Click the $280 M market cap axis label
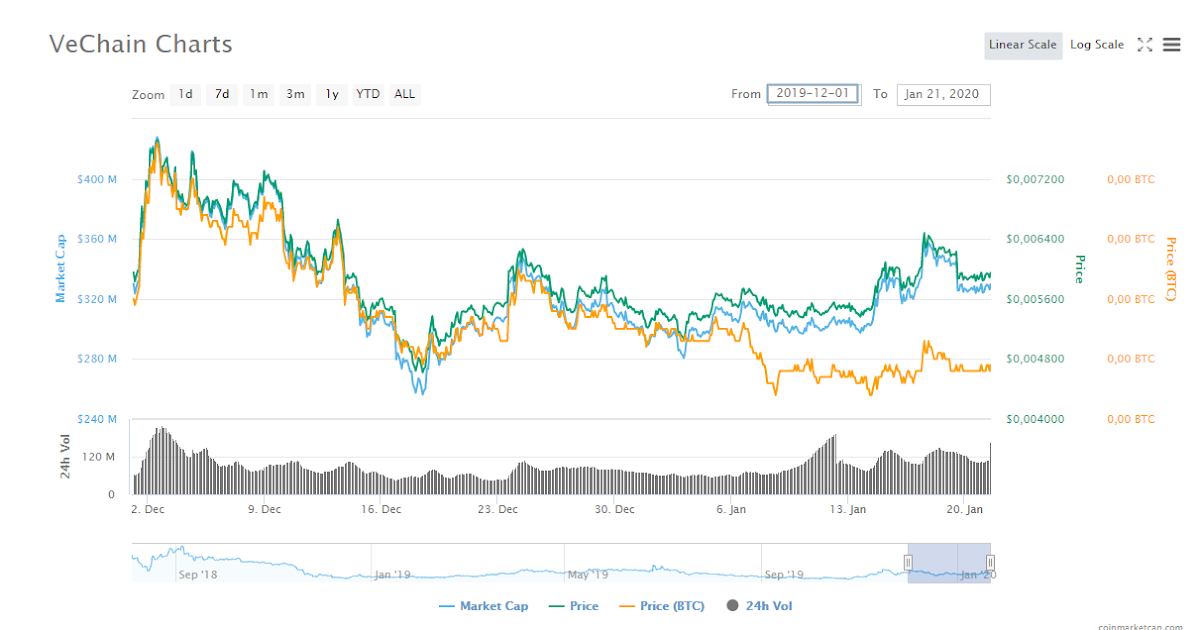The height and width of the screenshot is (630, 1200). 97,359
